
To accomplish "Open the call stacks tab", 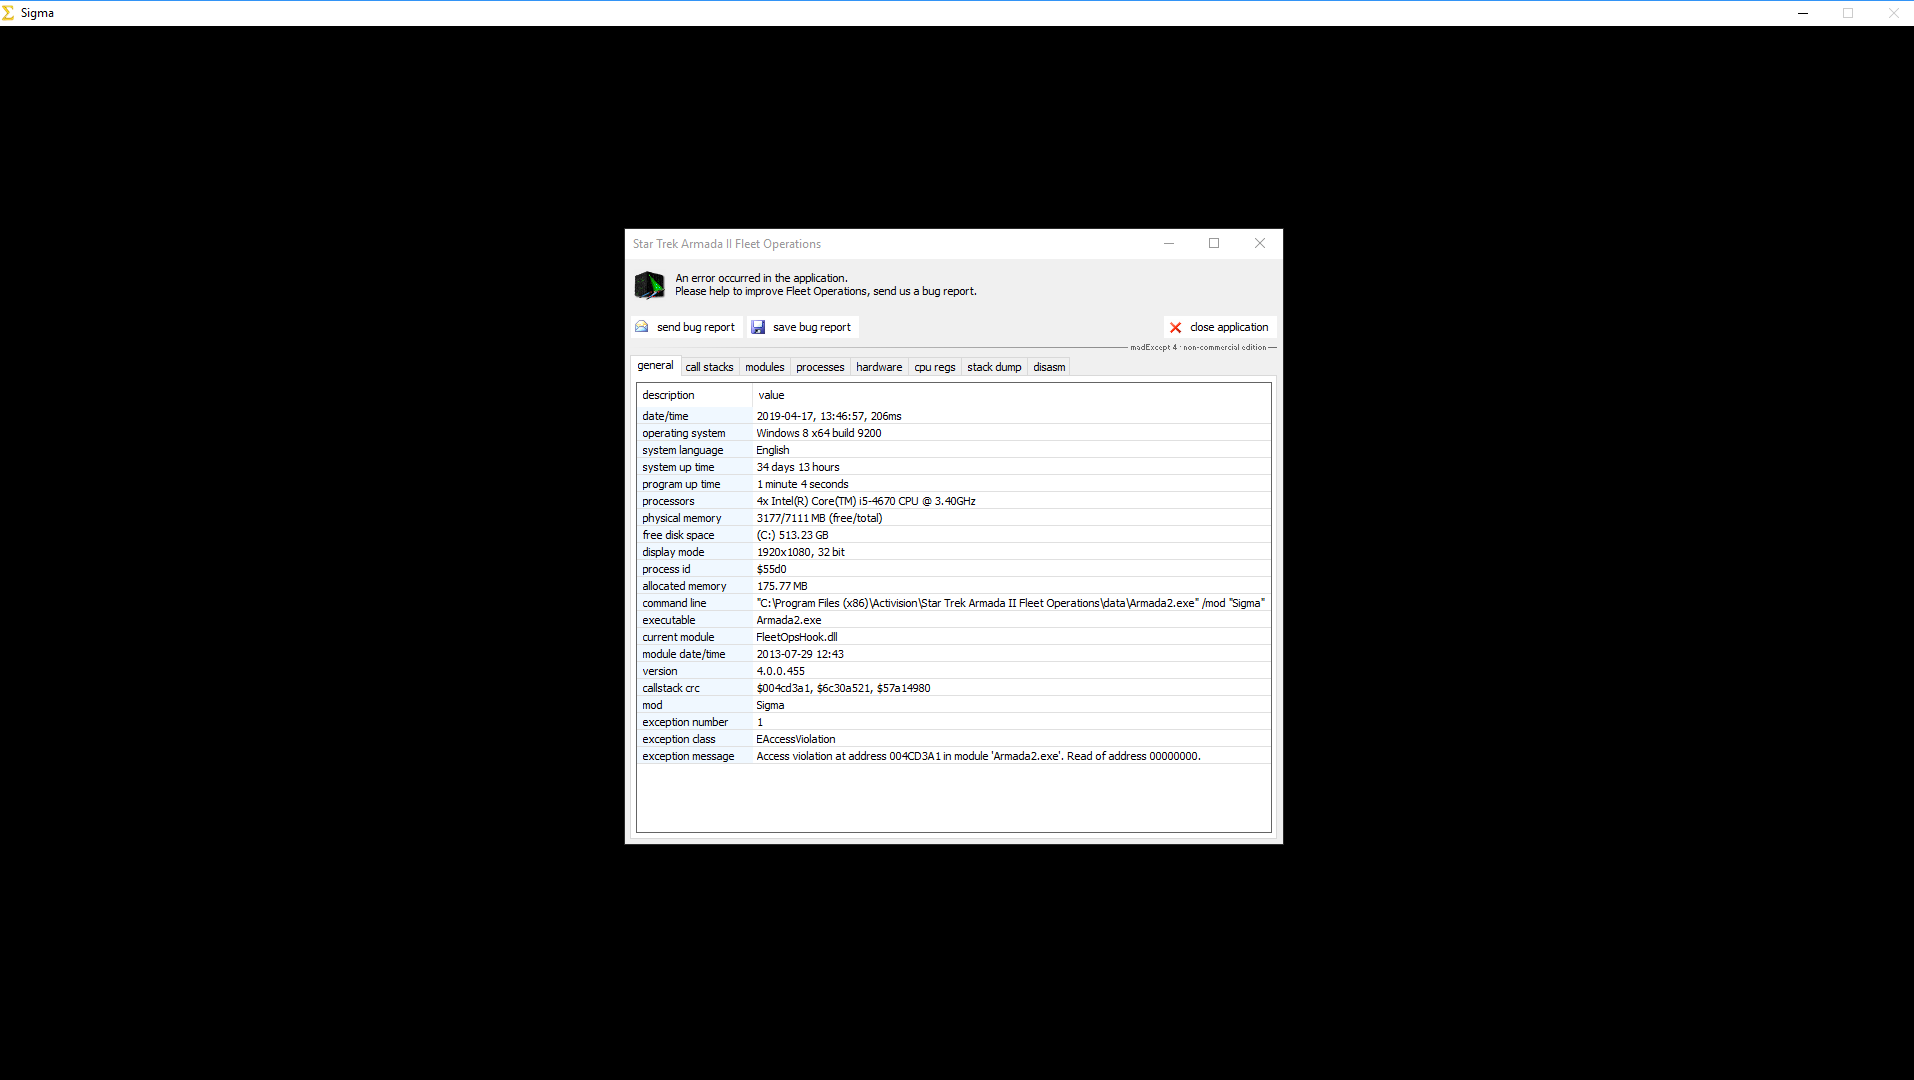I will tap(709, 367).
